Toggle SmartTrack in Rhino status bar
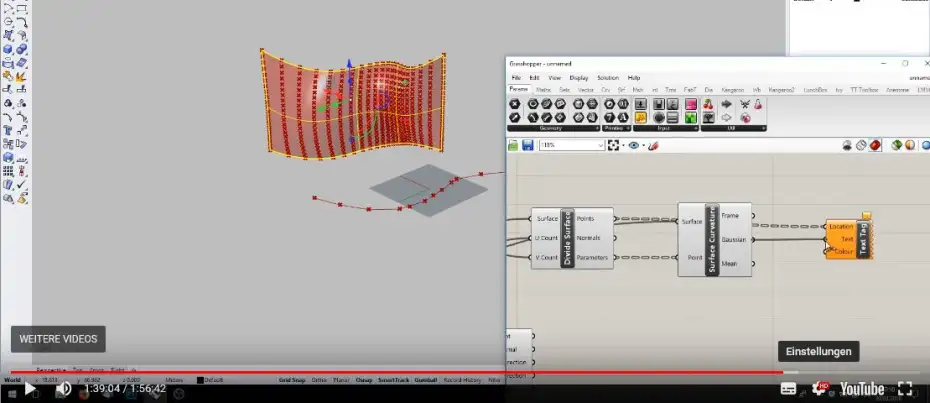930x403 pixels. [394, 380]
